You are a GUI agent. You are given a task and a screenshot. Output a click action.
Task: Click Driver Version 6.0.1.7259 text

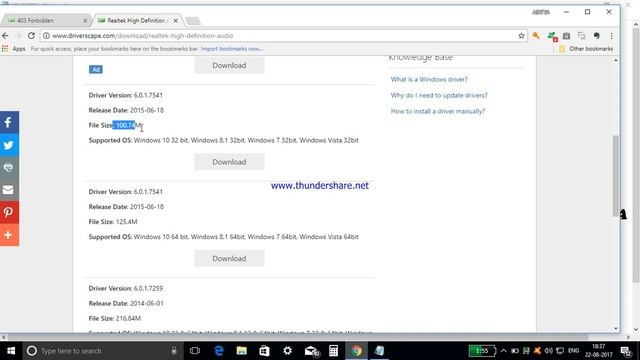coord(126,288)
